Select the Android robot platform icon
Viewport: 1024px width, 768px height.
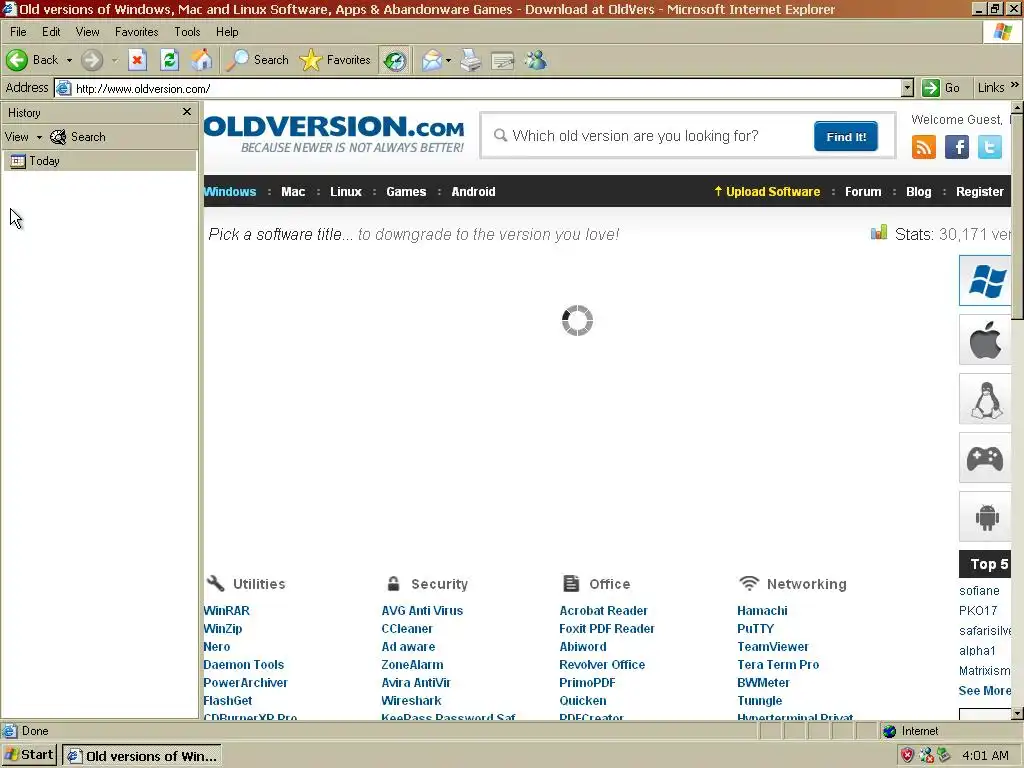985,517
